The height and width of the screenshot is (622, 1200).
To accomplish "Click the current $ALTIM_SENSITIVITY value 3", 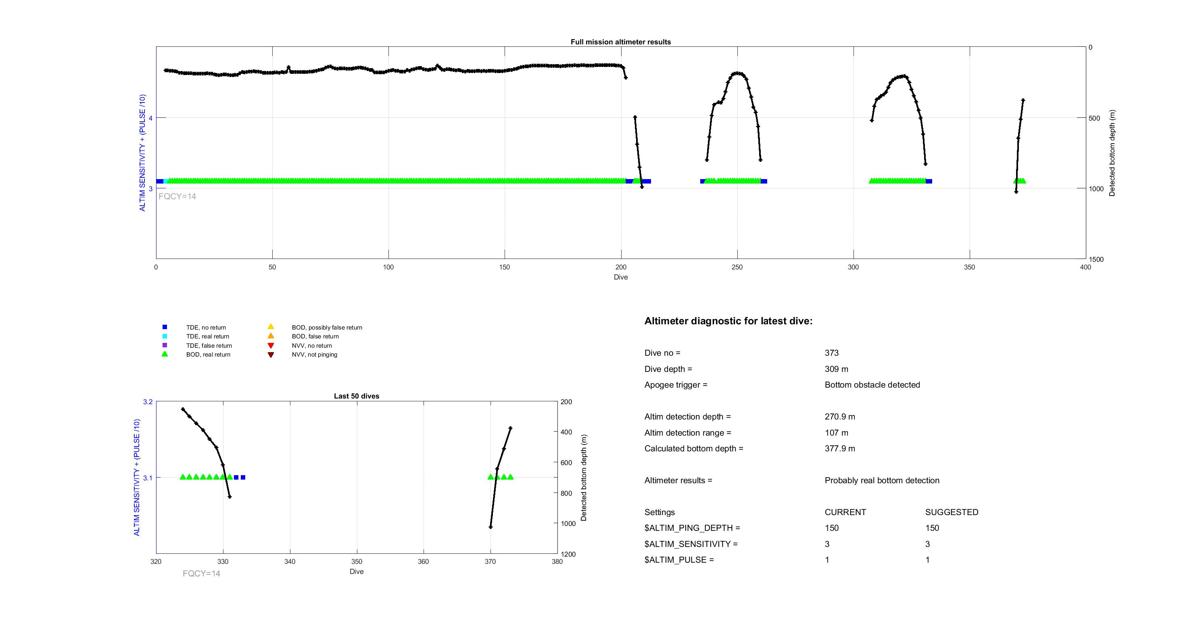I will (828, 544).
